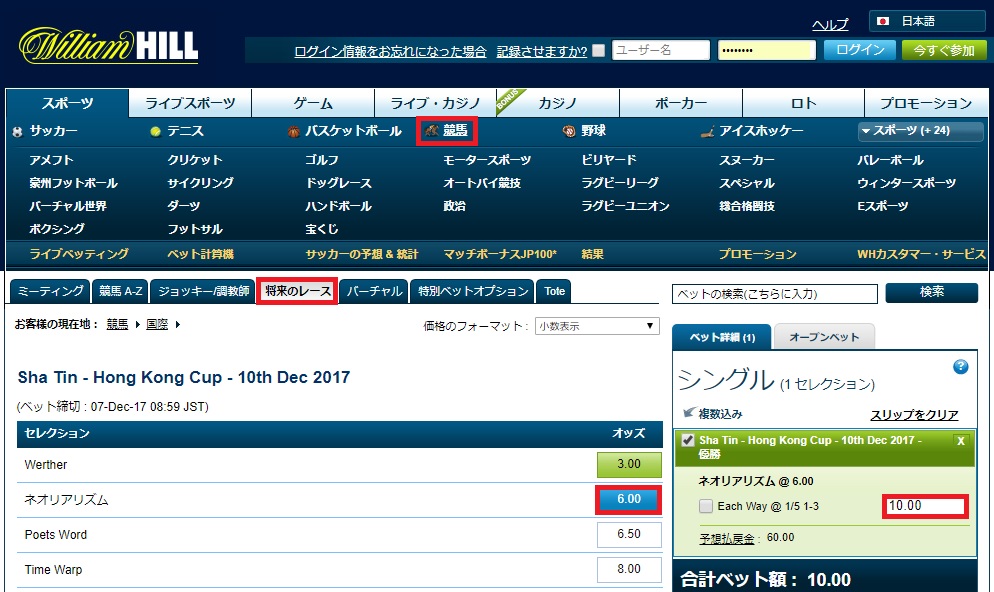This screenshot has height=592, width=994.
Task: Switch to オープンベット tab
Action: click(x=824, y=337)
